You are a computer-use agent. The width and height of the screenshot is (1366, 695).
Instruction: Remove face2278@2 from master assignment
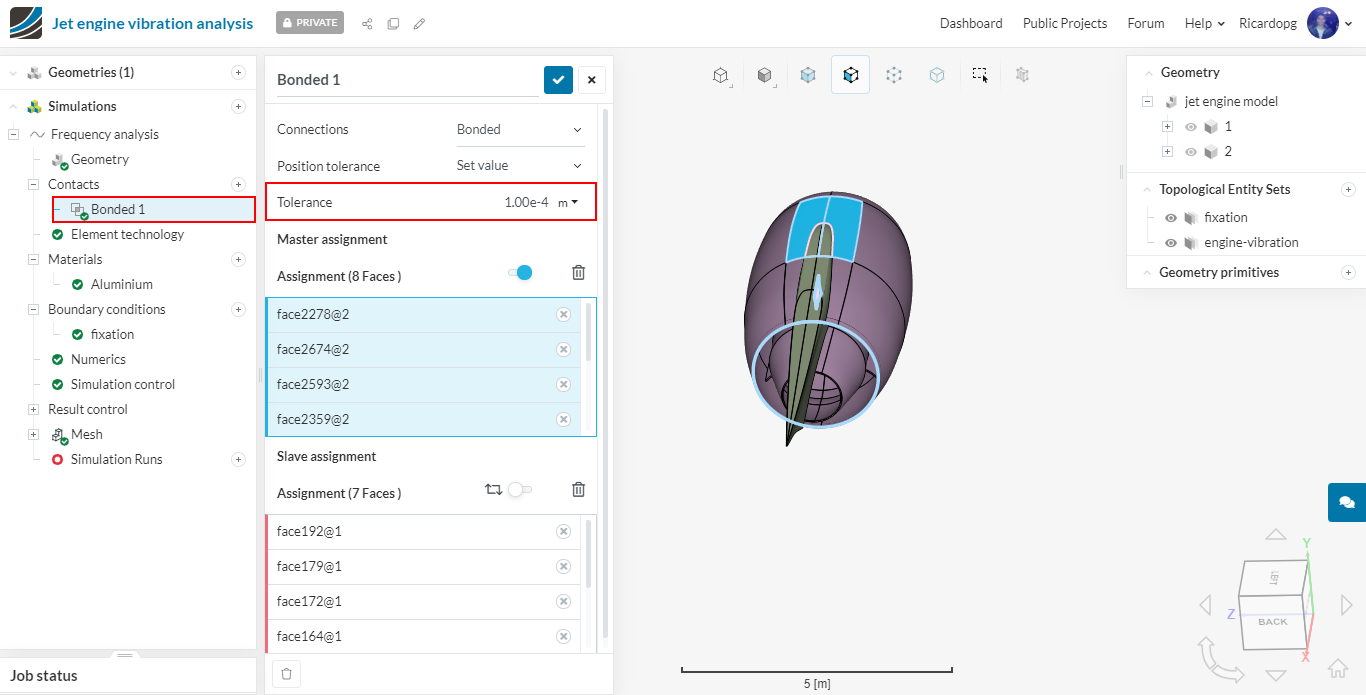coord(563,314)
